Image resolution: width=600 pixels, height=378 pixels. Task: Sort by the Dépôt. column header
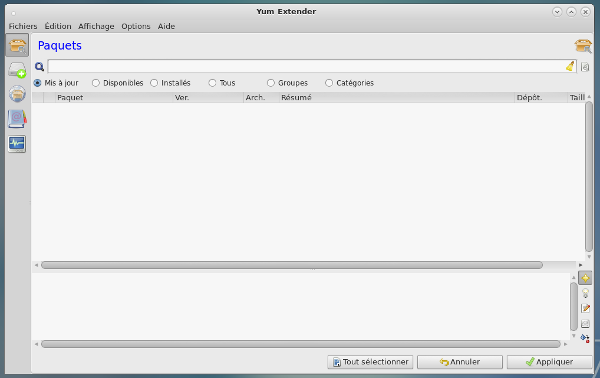541,98
